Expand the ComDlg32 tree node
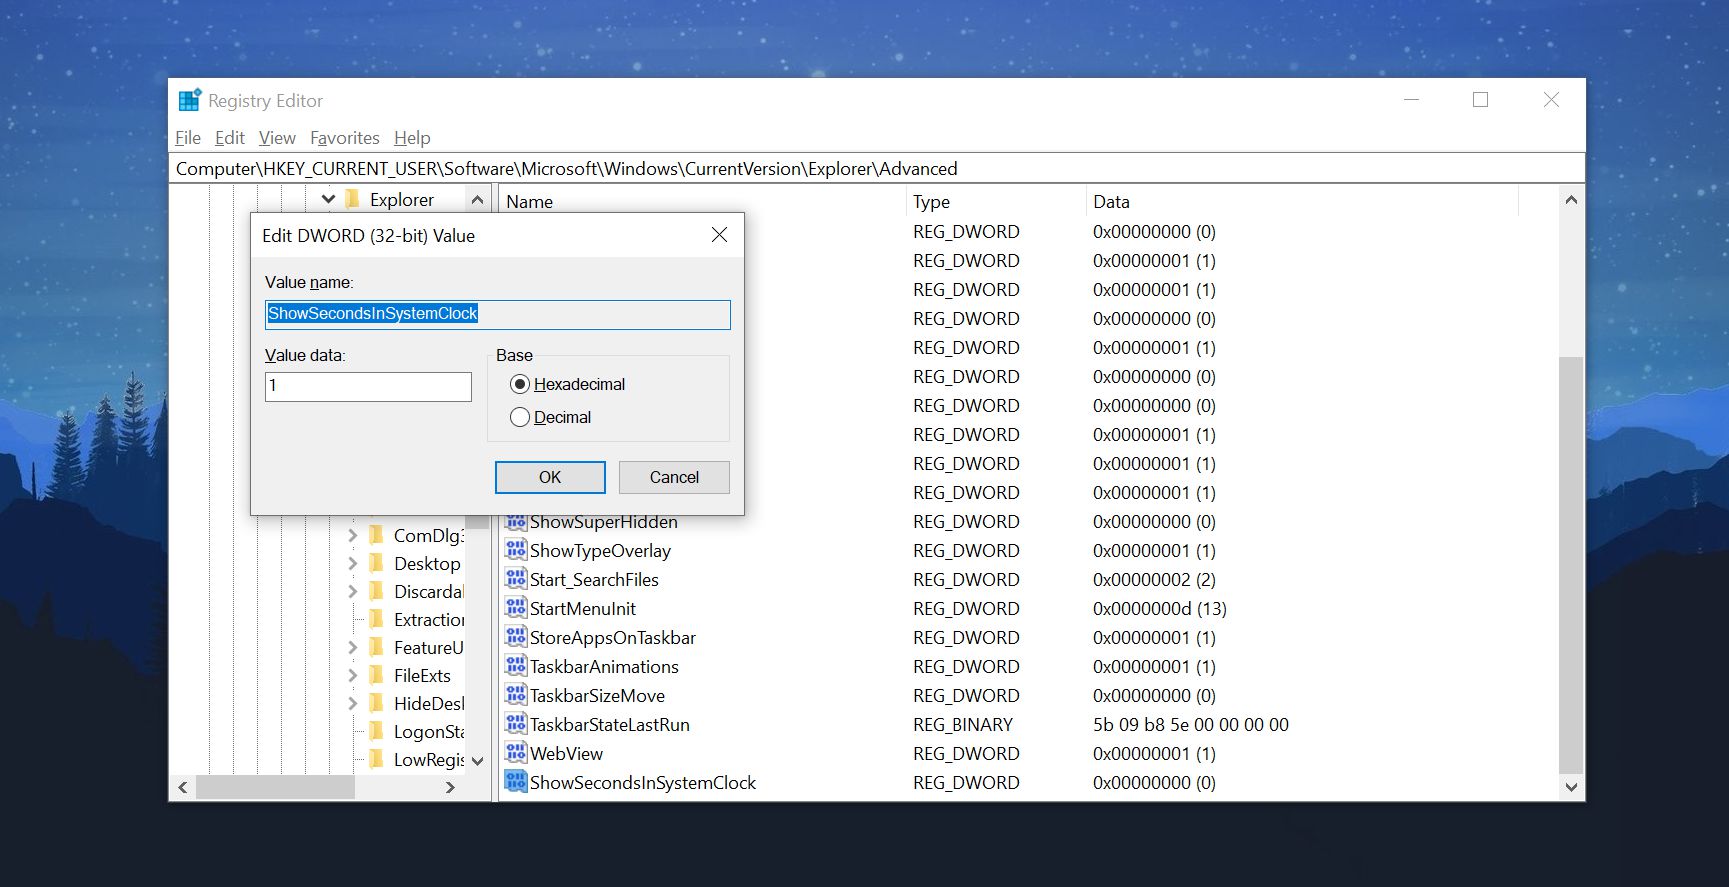The height and width of the screenshot is (887, 1729). point(352,535)
